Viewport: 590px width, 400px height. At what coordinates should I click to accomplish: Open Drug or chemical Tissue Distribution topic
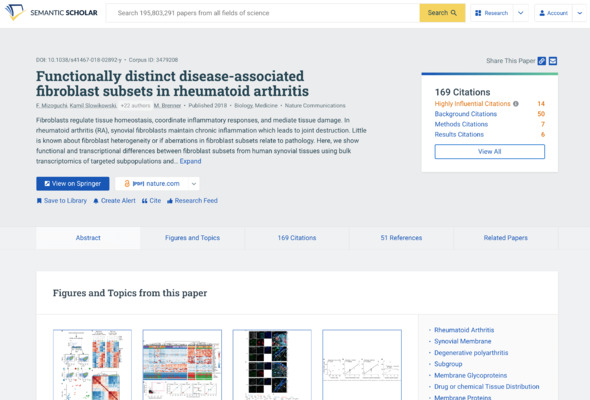tap(487, 386)
